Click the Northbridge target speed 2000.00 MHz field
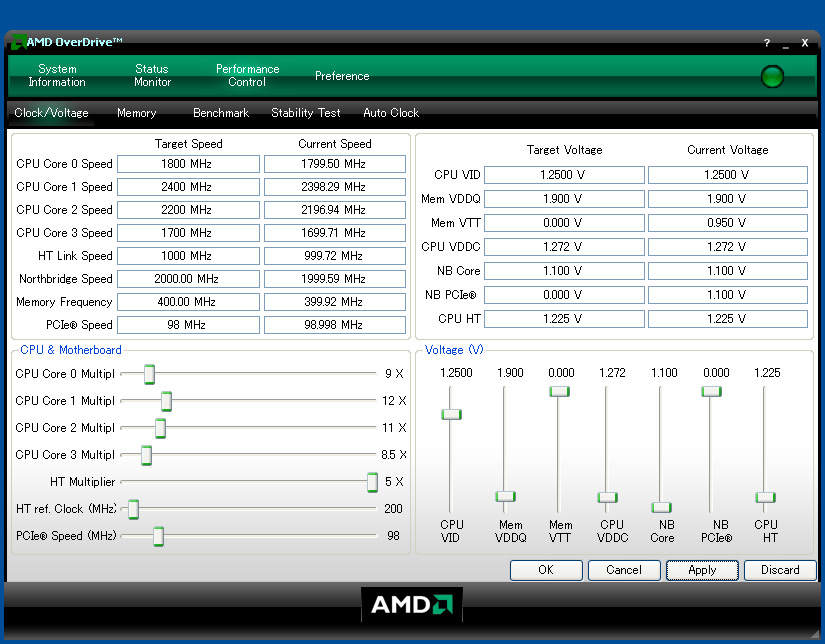This screenshot has height=644, width=825. tap(188, 279)
